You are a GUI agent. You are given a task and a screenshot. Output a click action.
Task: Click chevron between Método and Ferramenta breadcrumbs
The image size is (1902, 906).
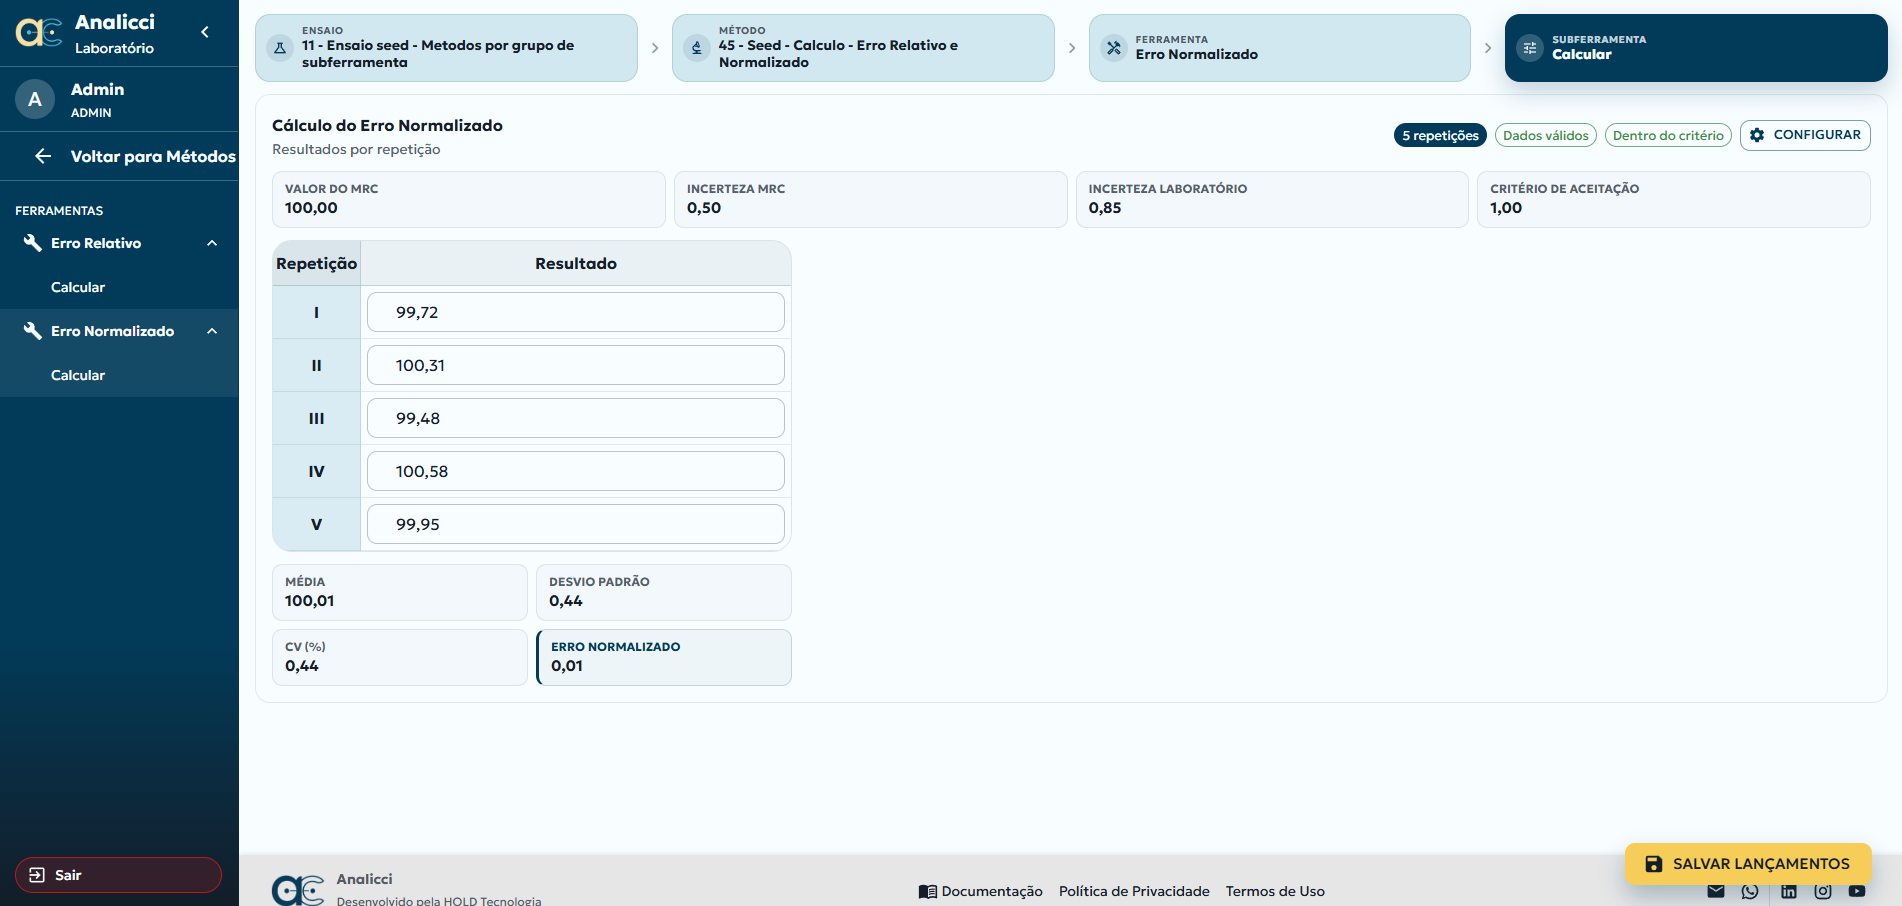[1072, 48]
